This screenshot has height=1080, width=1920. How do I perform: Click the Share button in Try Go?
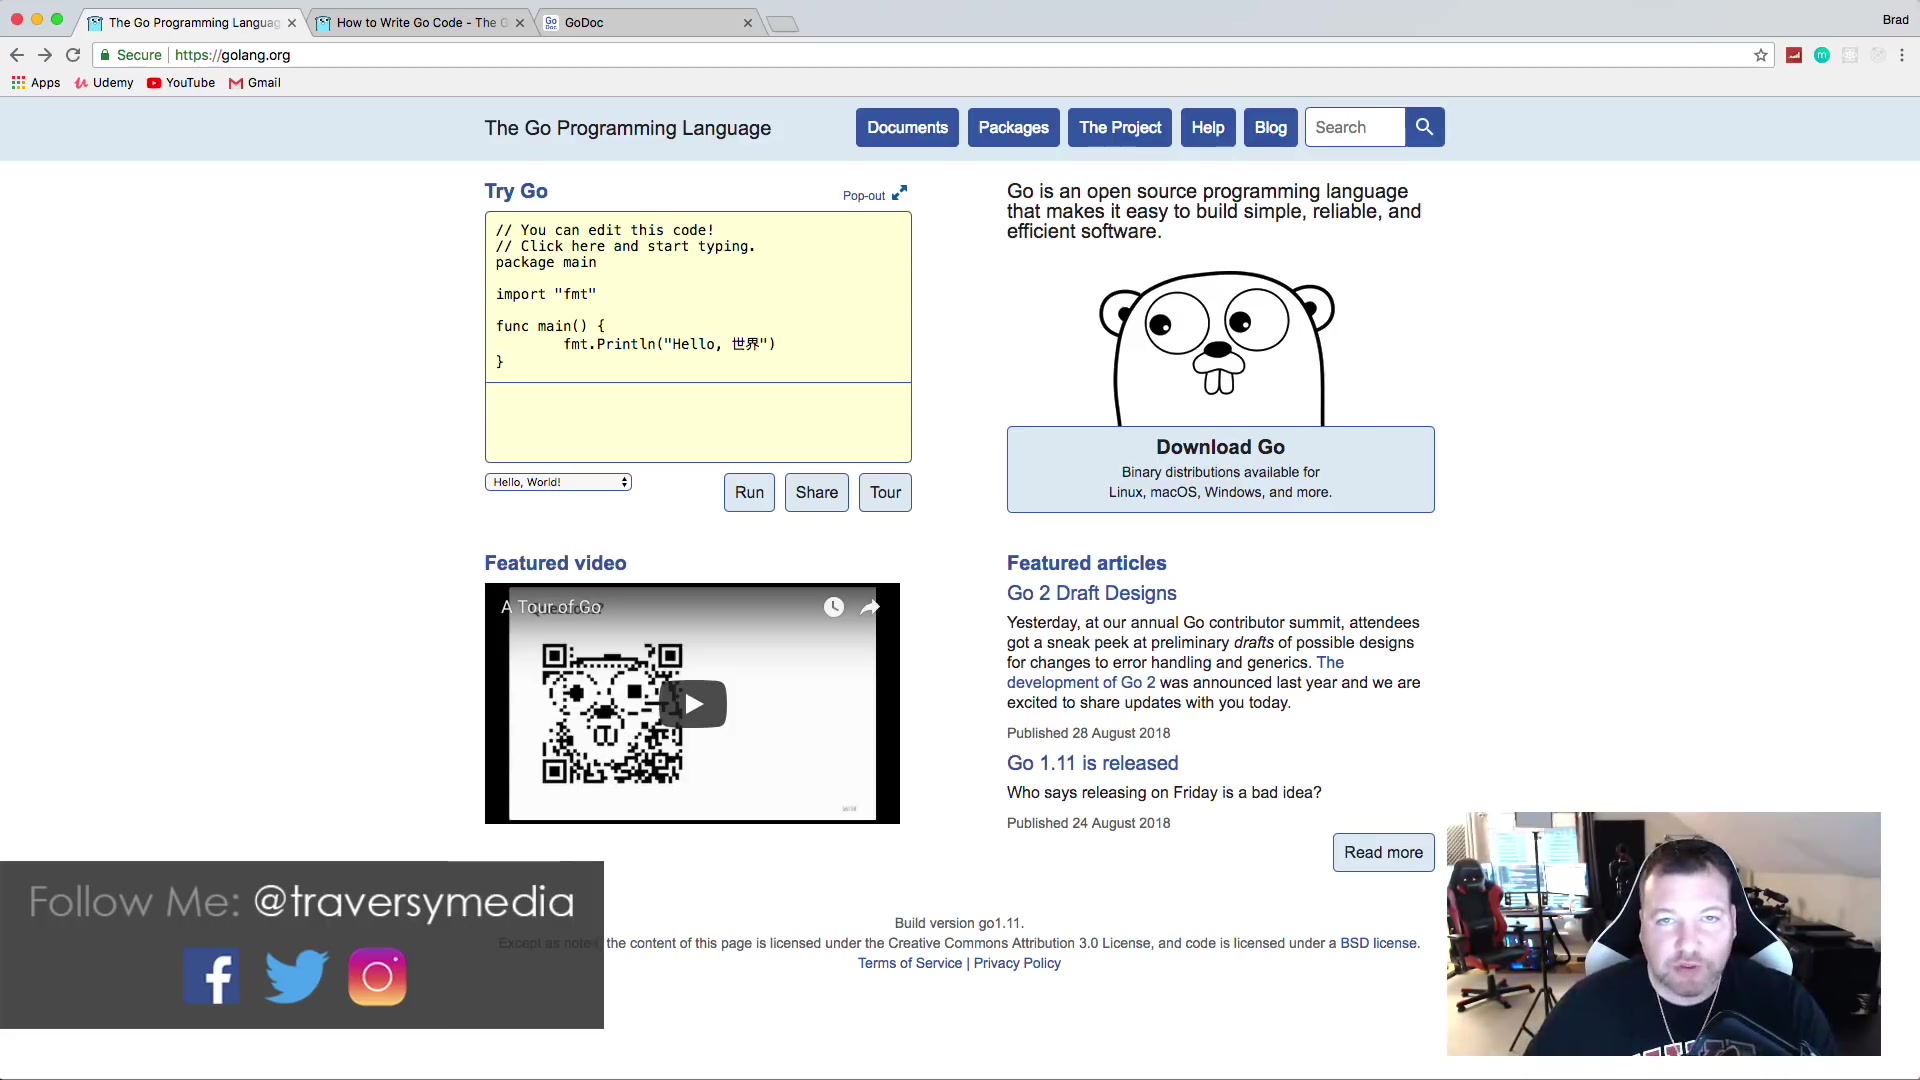816,492
